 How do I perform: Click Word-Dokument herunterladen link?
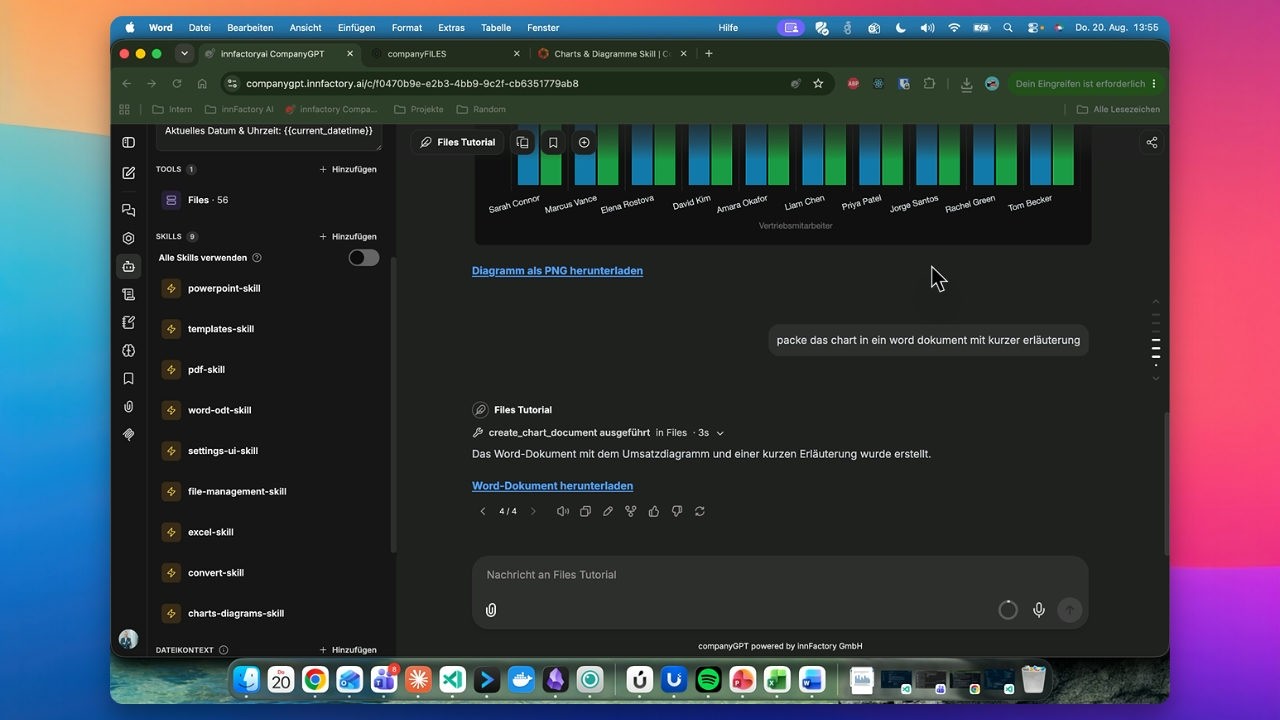[x=553, y=486]
